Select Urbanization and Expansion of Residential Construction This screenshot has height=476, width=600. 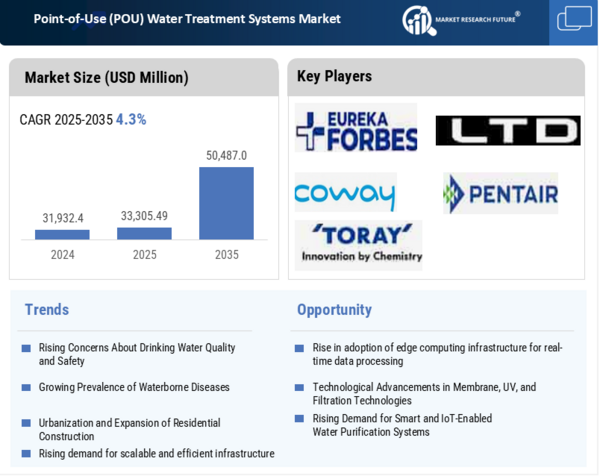click(129, 429)
